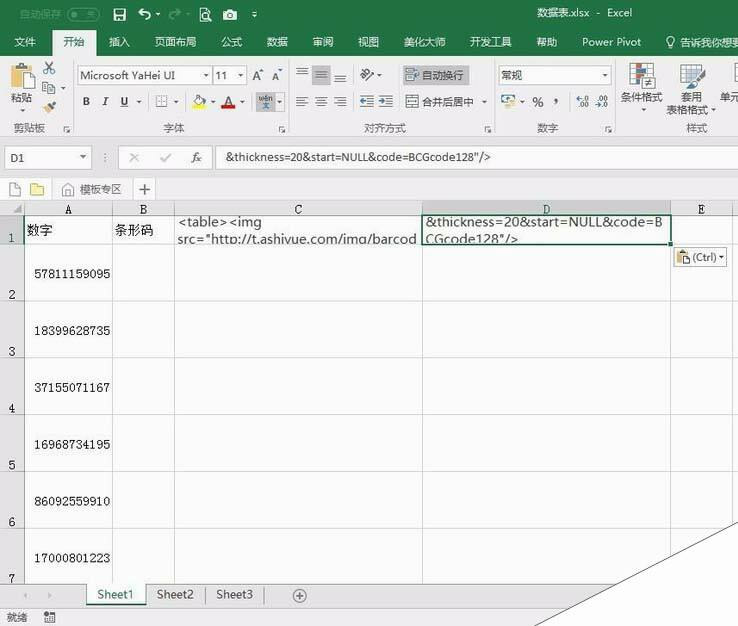The image size is (738, 626).
Task: Click the text orientation icon
Action: click(x=367, y=75)
